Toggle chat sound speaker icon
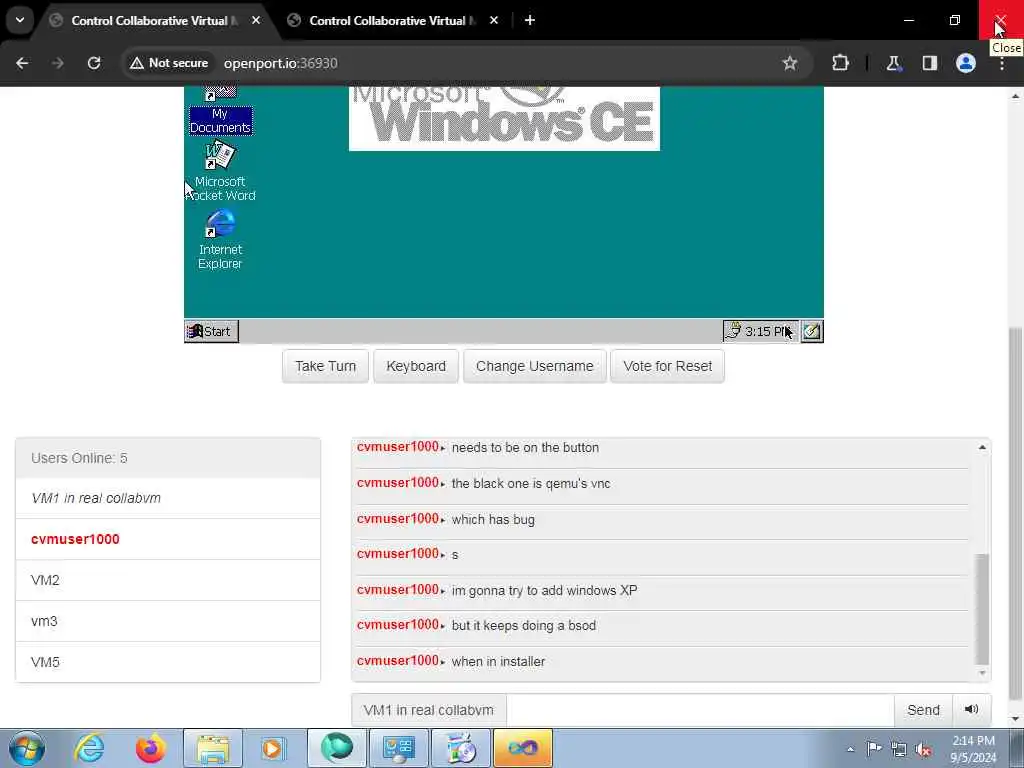Image resolution: width=1024 pixels, height=768 pixels. tap(971, 710)
